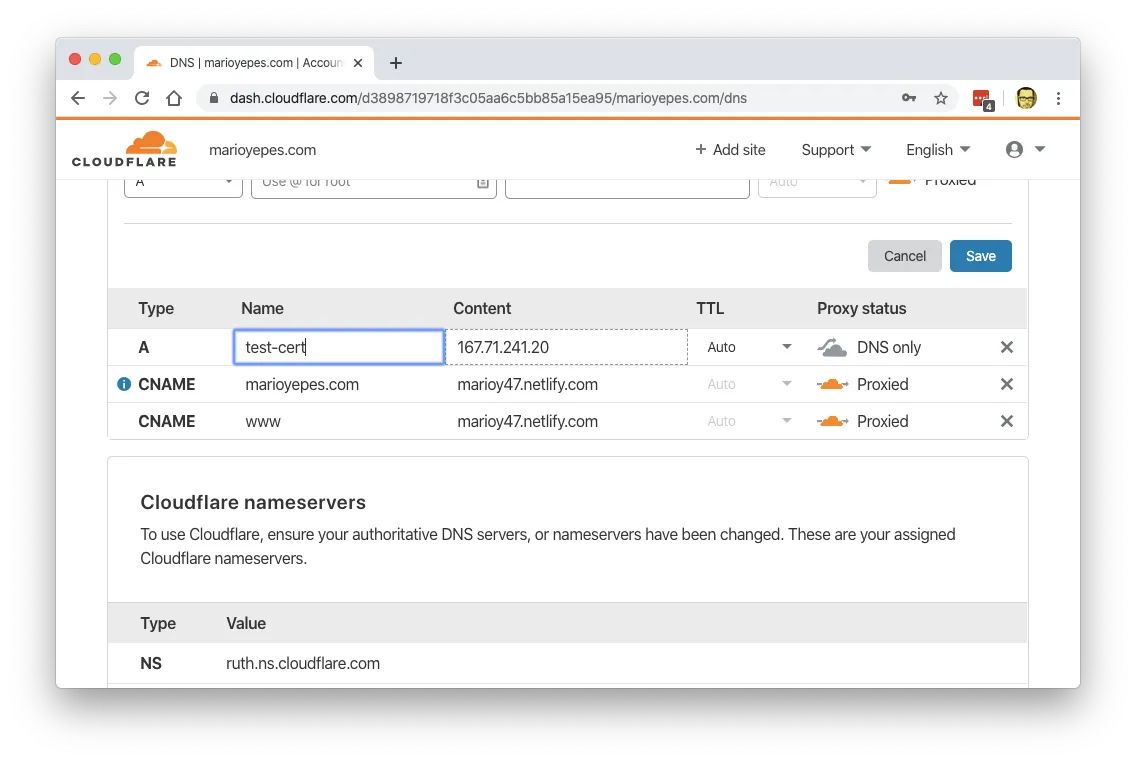Click the Content field with 167.71.241.20
The width and height of the screenshot is (1136, 762).
567,347
